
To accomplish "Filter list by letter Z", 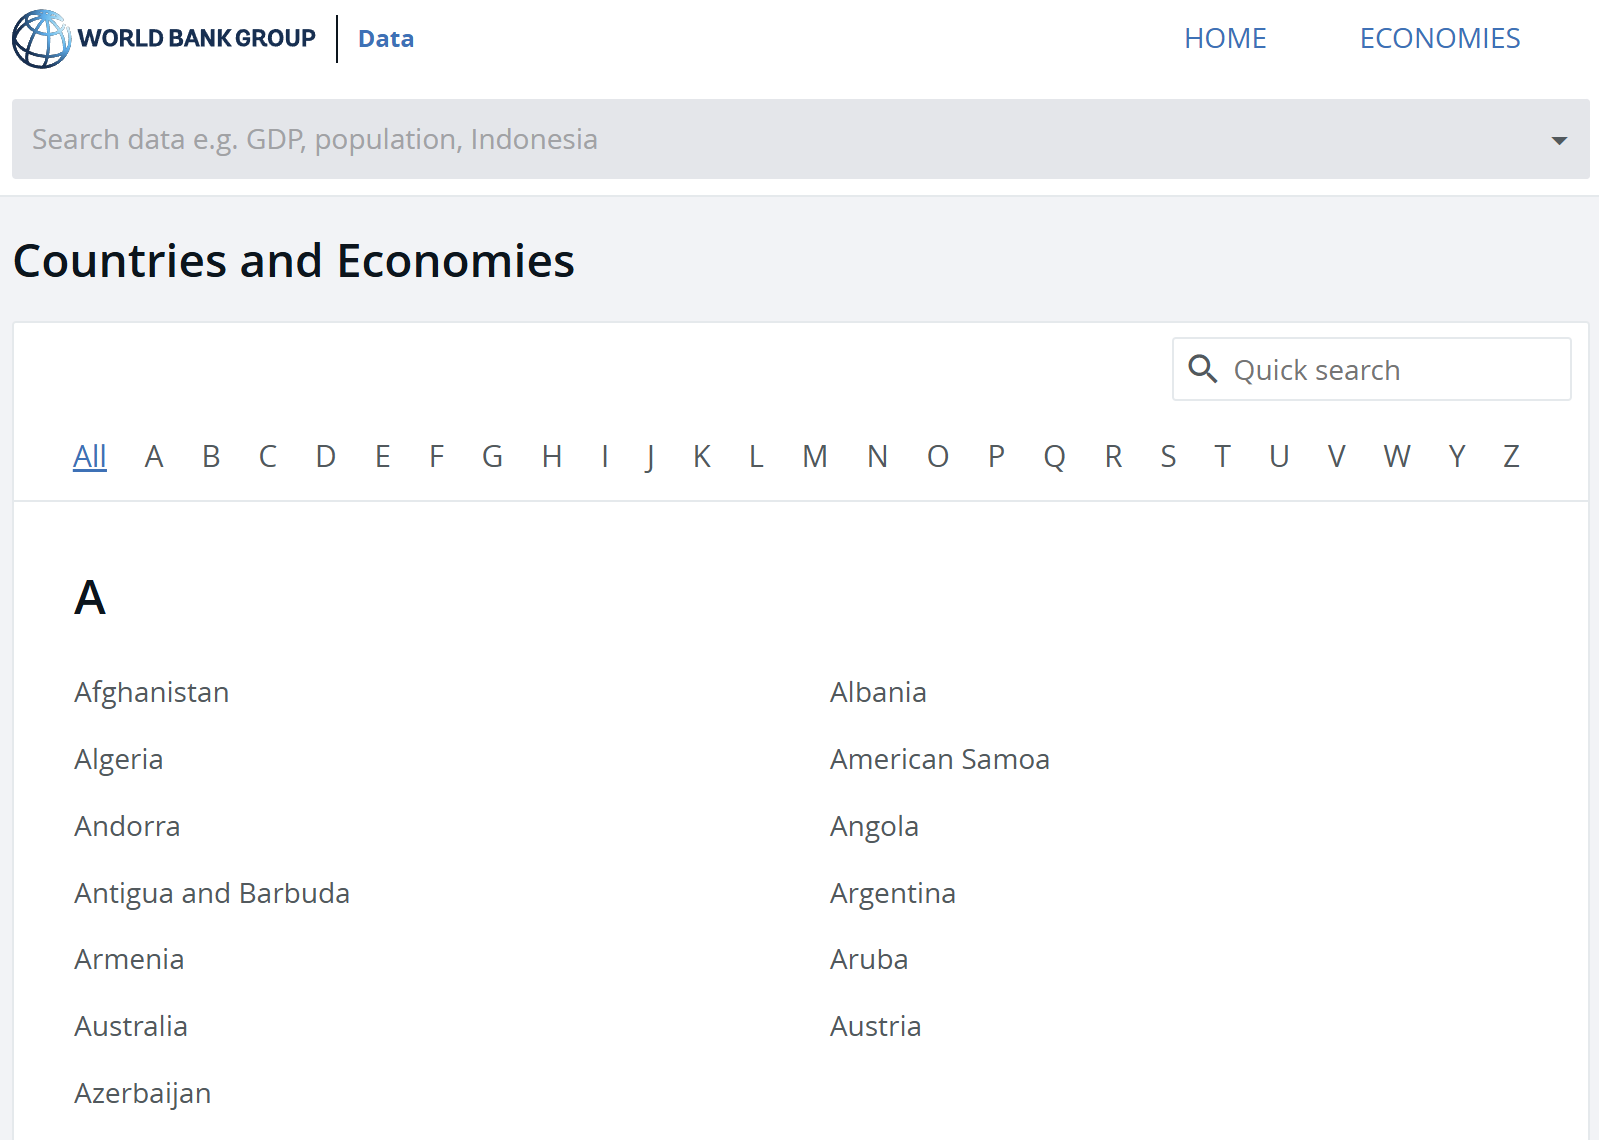I will click(x=1511, y=456).
